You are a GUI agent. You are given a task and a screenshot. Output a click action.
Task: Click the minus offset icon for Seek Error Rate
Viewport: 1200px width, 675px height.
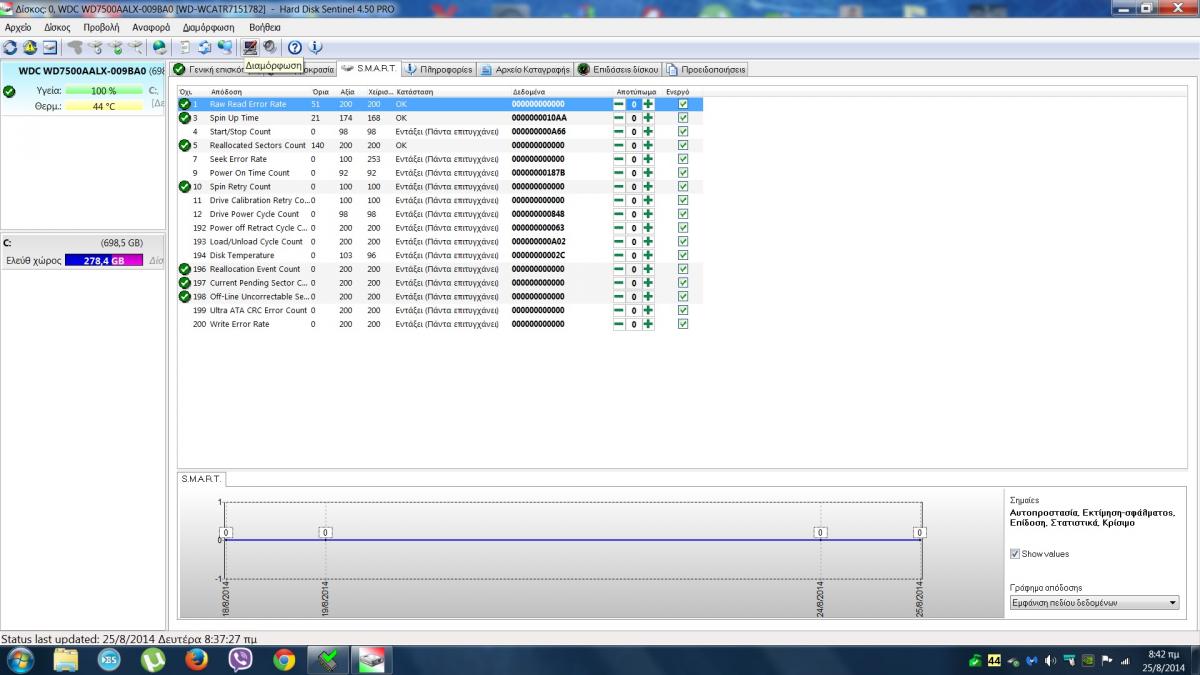[619, 159]
